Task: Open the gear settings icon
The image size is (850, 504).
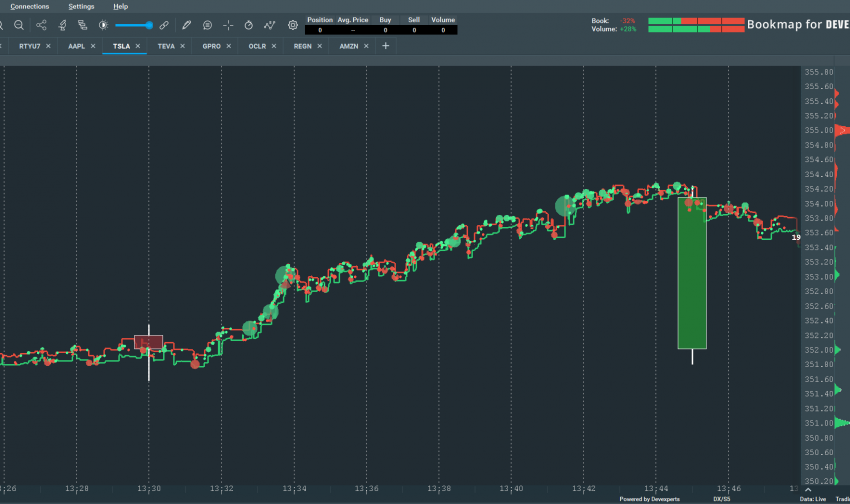Action: [293, 25]
